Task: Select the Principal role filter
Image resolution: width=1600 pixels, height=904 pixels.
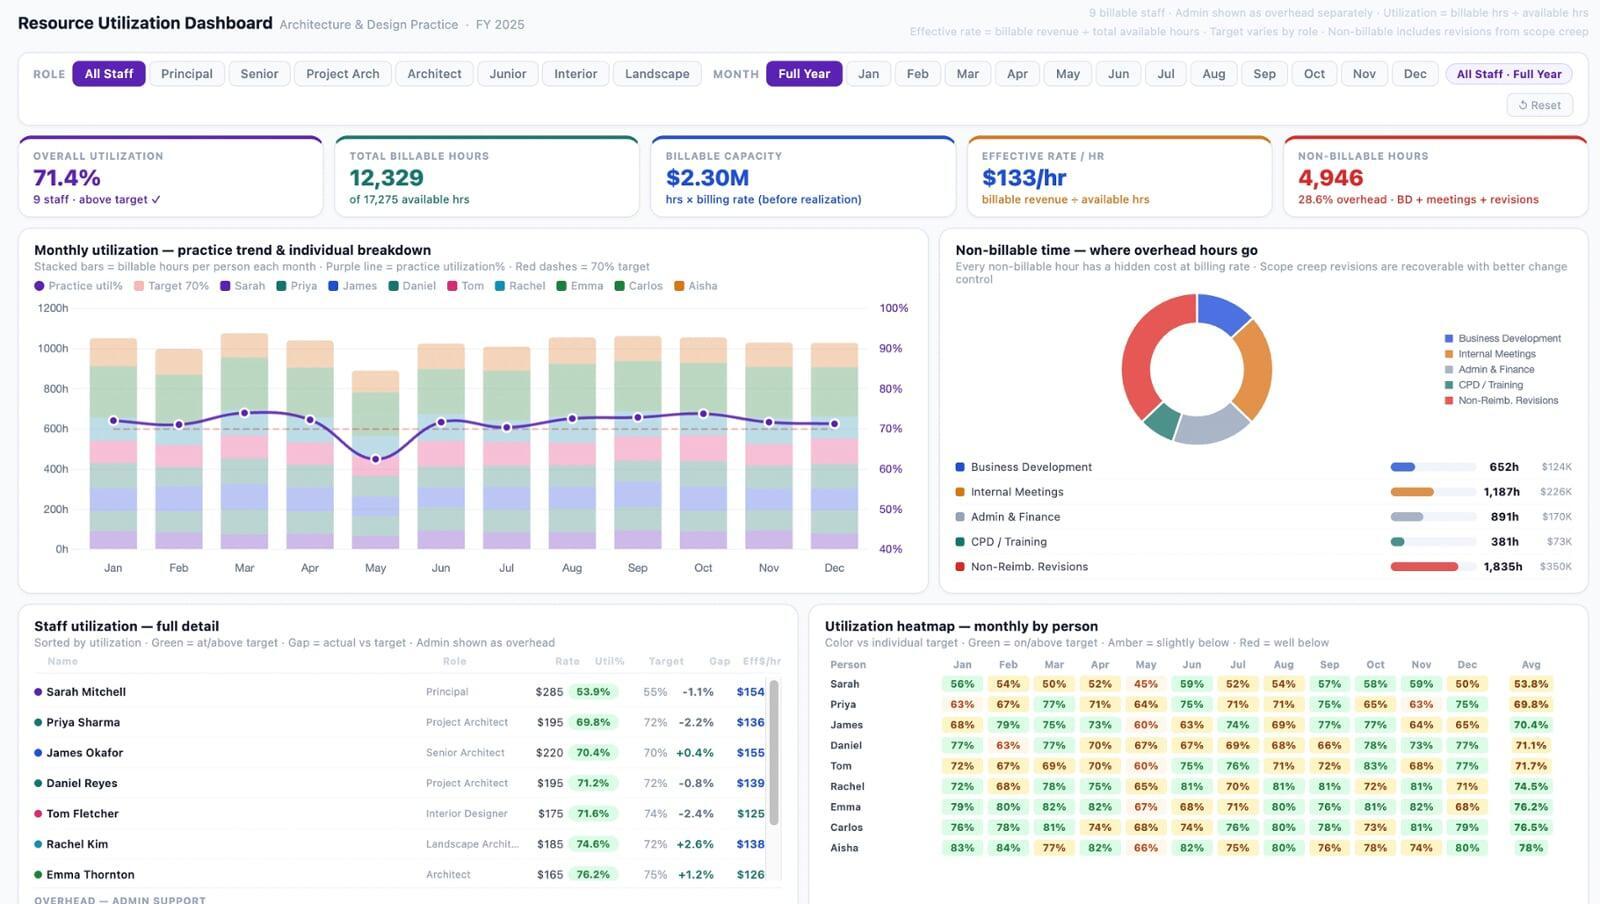Action: pyautogui.click(x=187, y=74)
